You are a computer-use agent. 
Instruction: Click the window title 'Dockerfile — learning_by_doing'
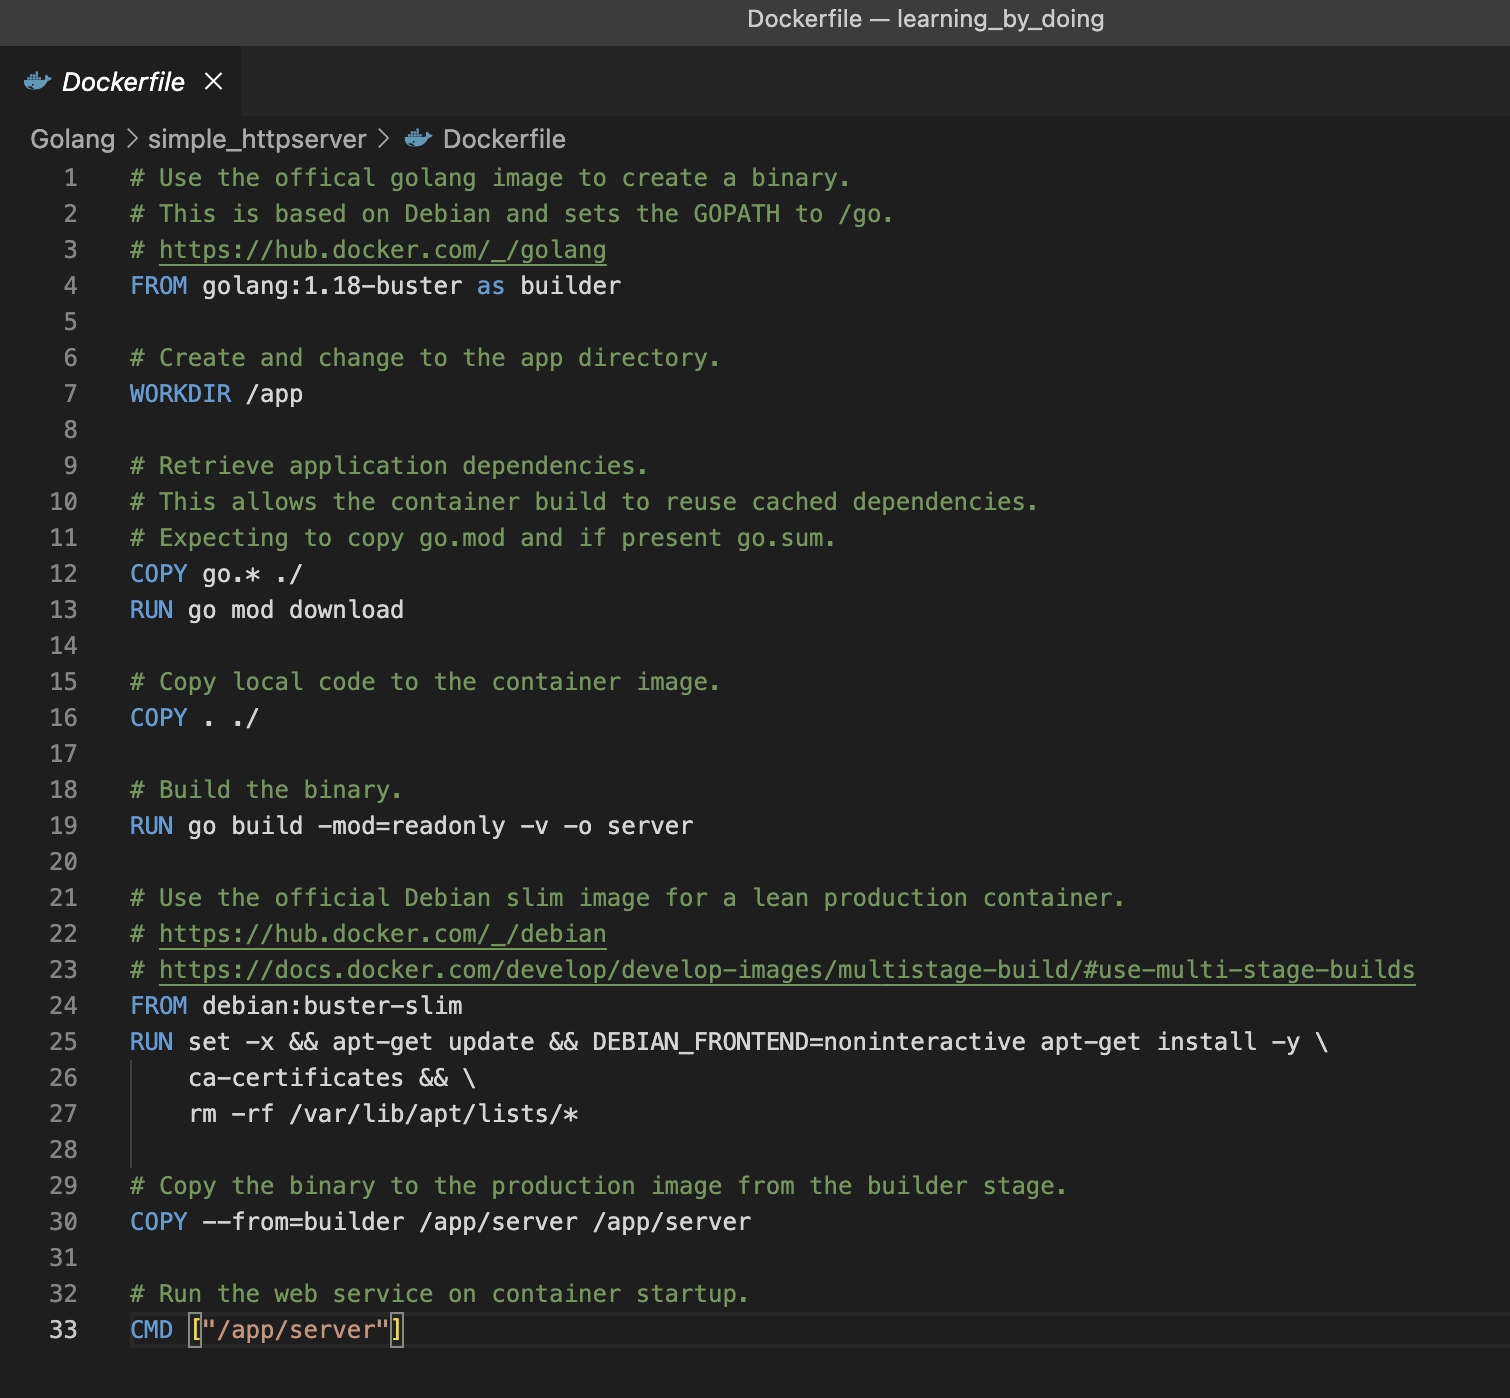925,19
